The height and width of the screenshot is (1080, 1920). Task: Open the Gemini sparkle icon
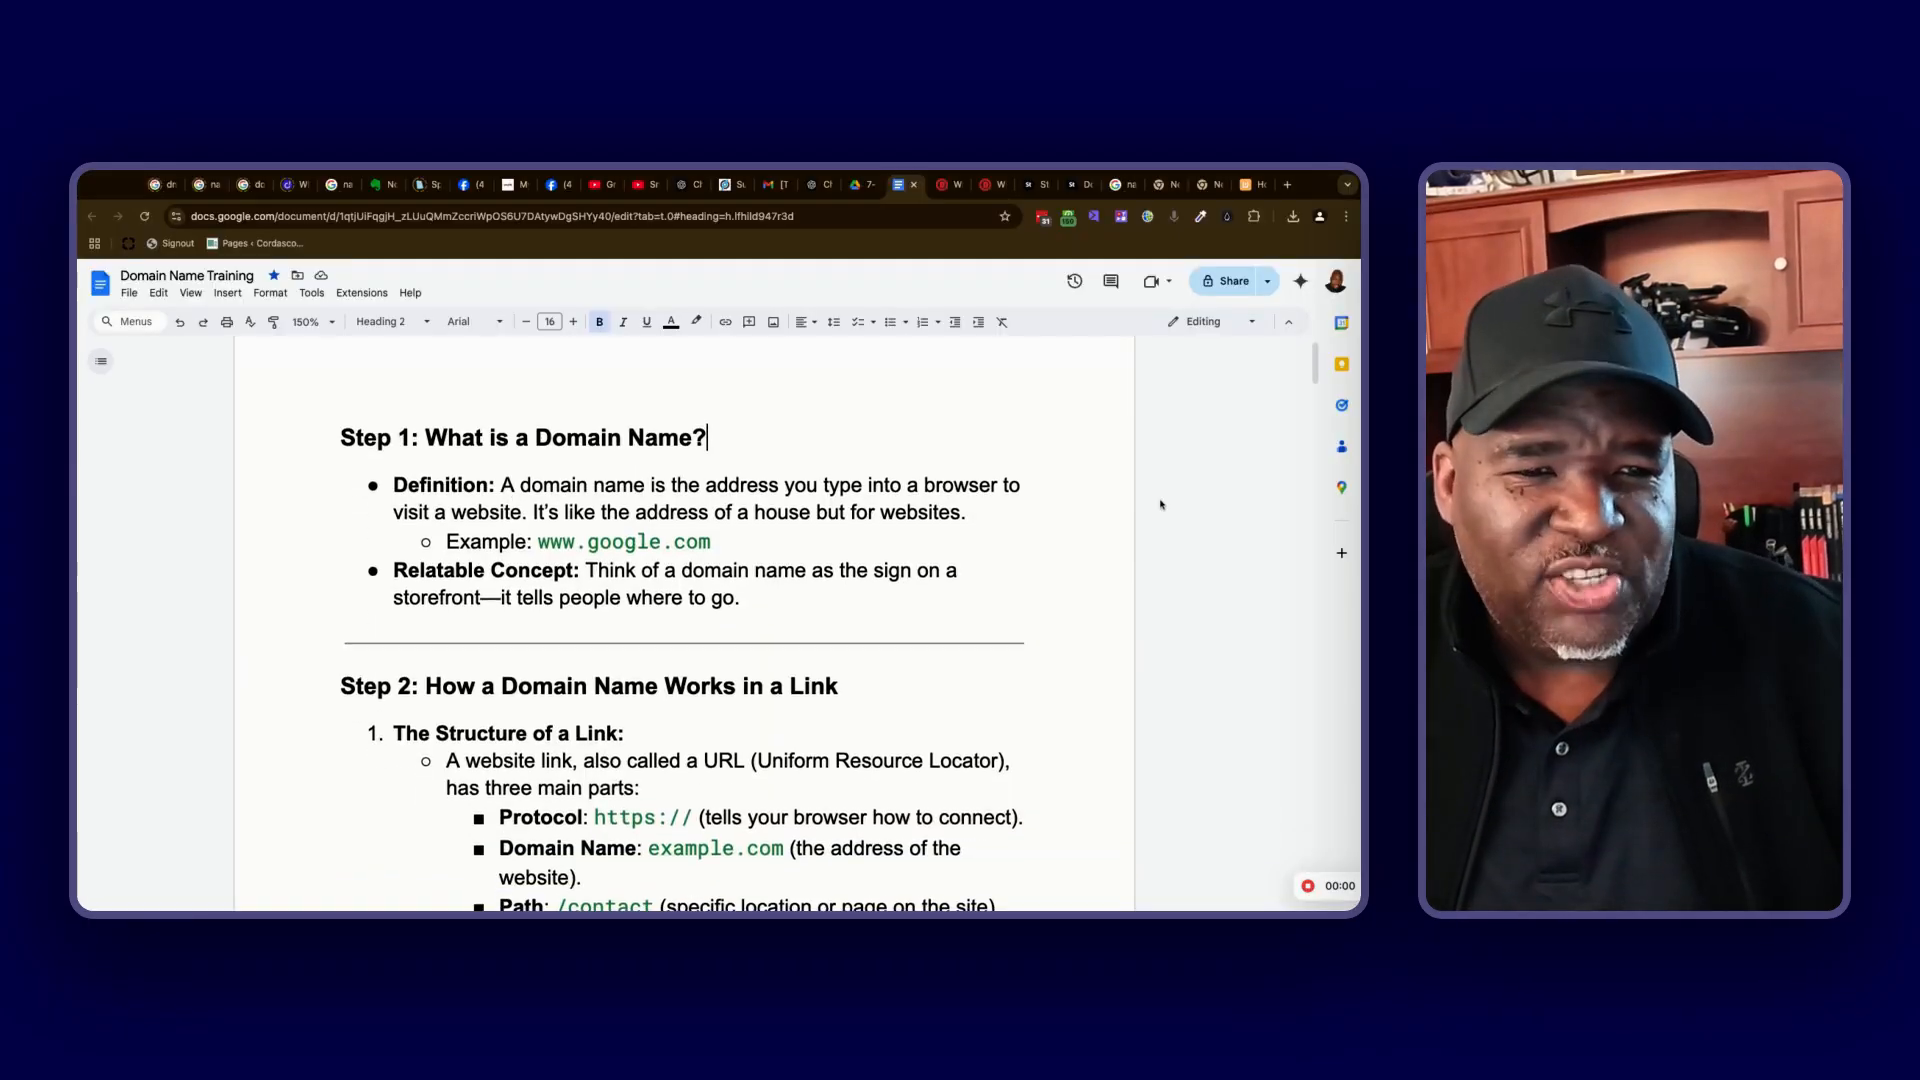(x=1300, y=281)
